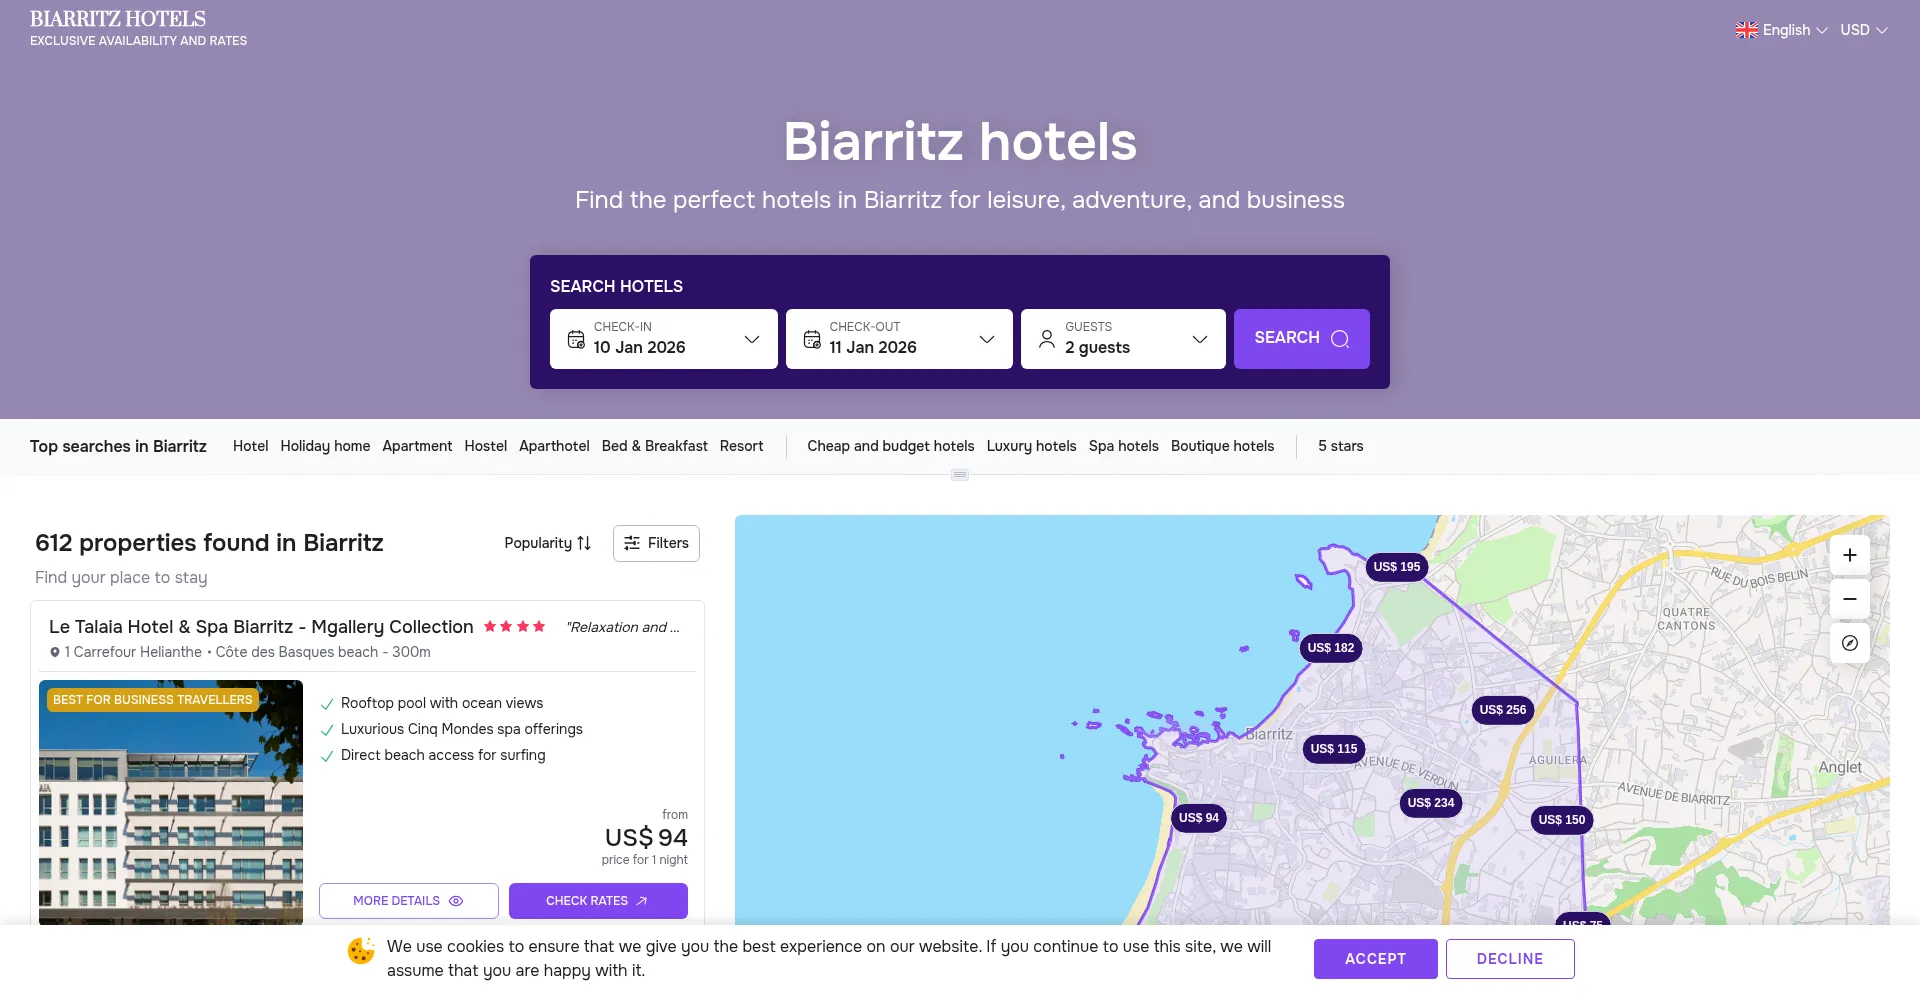Open the check-in date dropdown
Screen dimensions: 1920x993
coord(752,339)
